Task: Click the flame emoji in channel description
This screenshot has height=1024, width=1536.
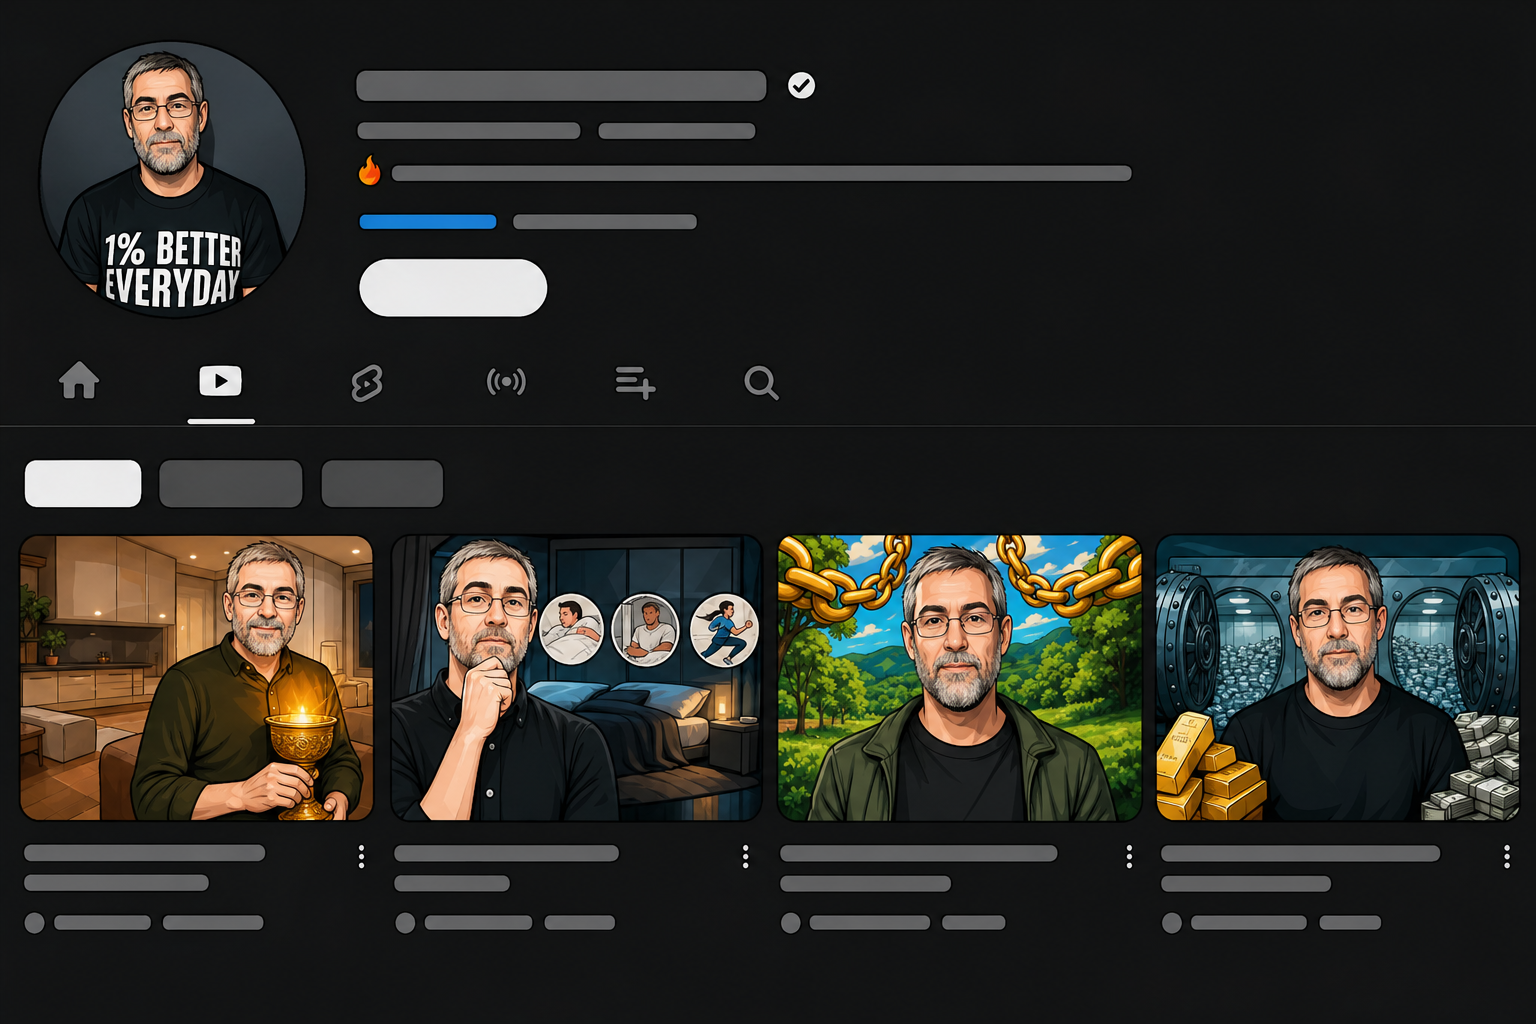Action: (370, 171)
